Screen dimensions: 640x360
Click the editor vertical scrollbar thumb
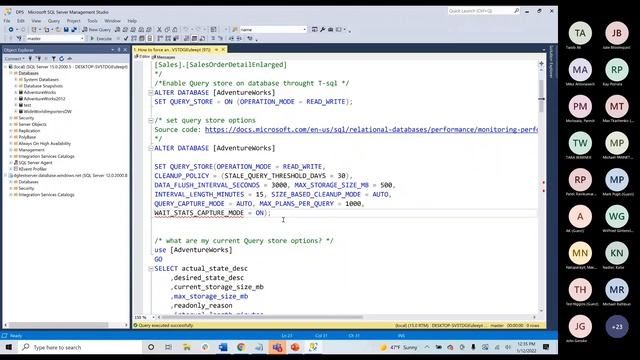click(x=541, y=96)
